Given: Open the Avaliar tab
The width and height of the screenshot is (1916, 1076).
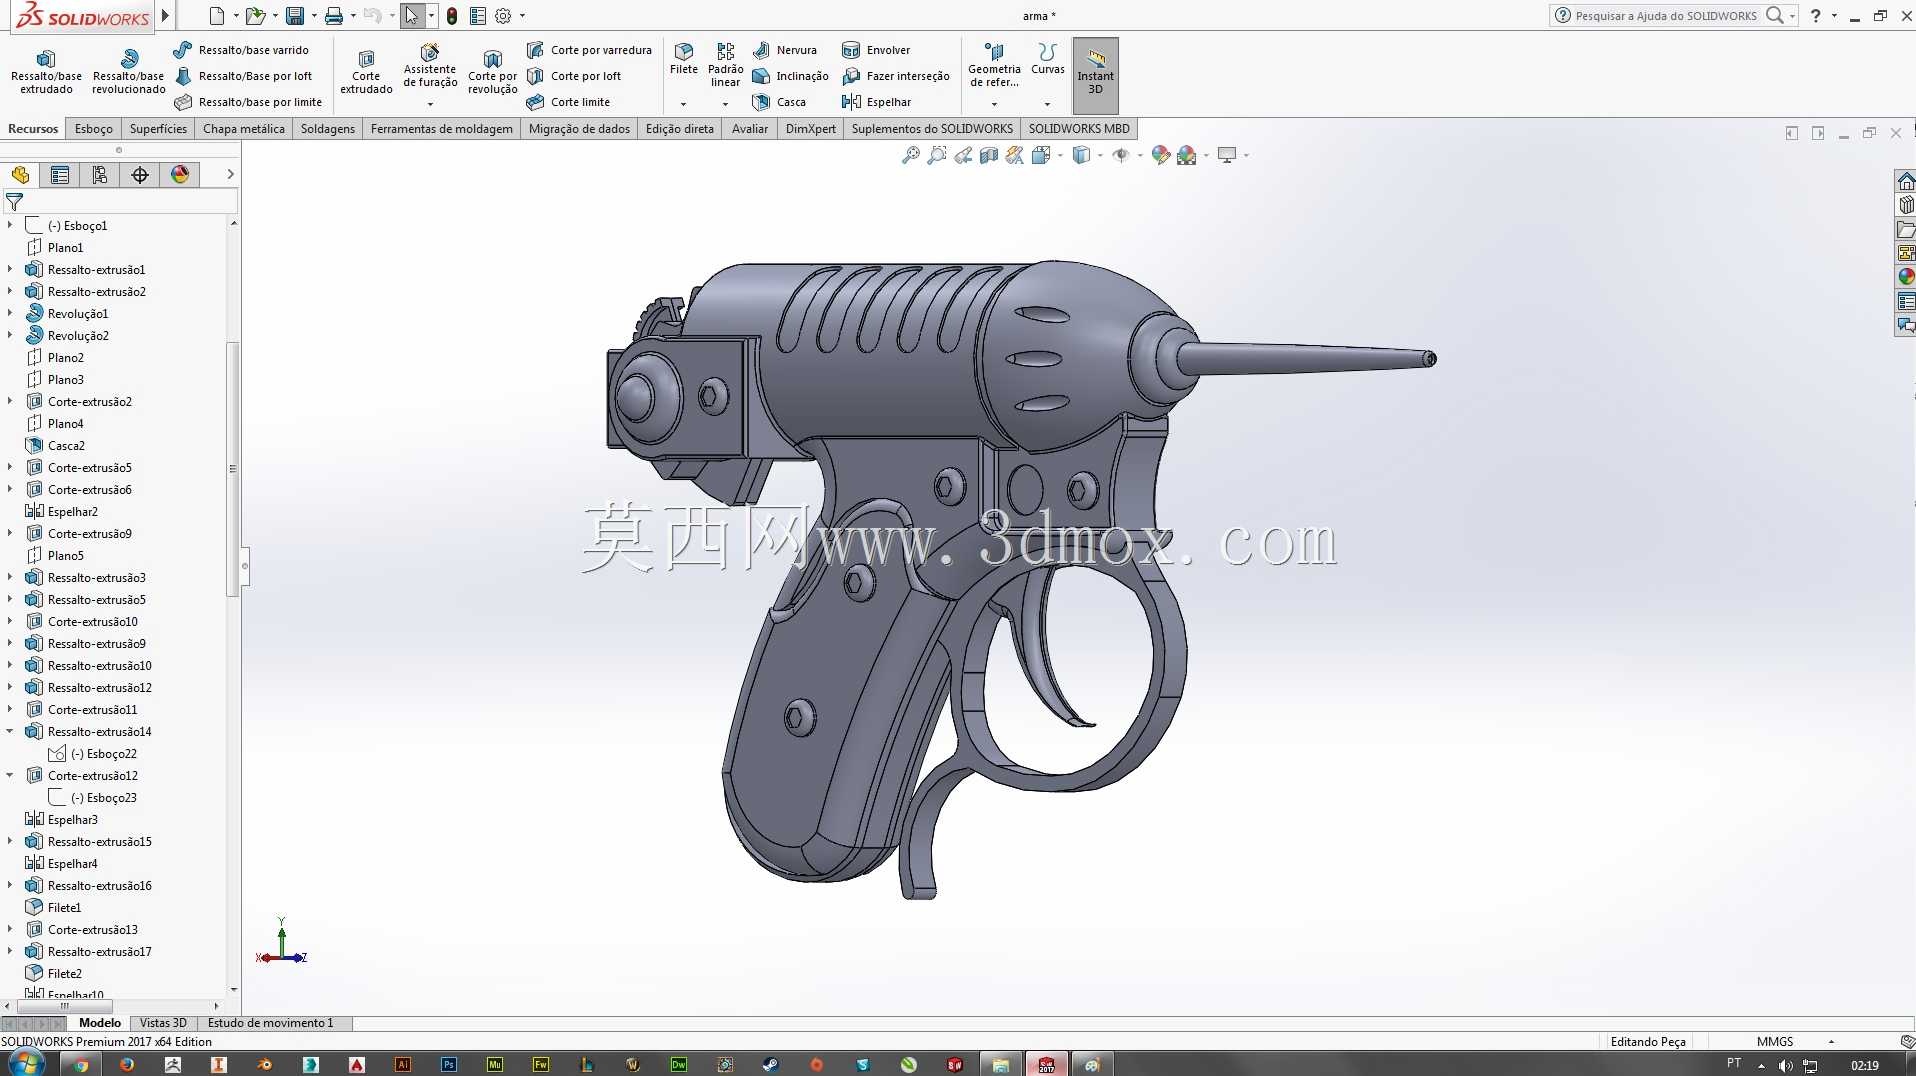Looking at the screenshot, I should 750,129.
